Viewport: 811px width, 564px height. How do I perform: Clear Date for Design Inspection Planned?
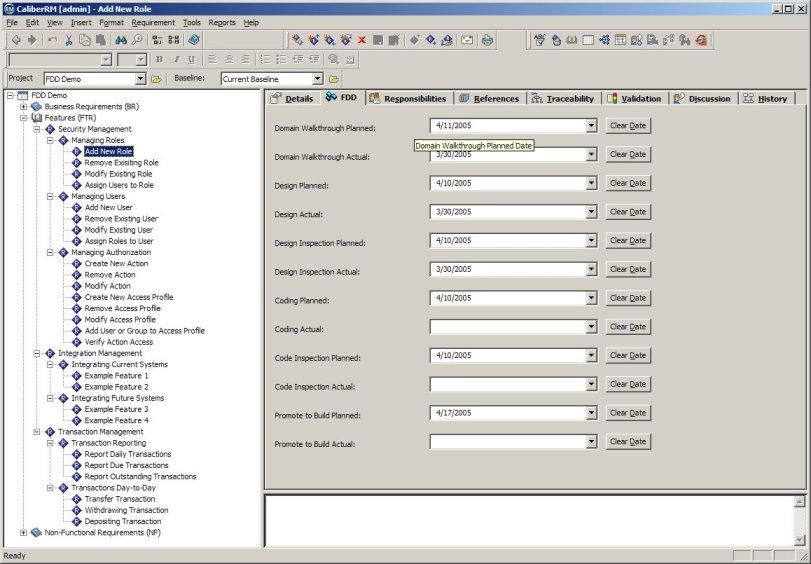click(x=628, y=241)
